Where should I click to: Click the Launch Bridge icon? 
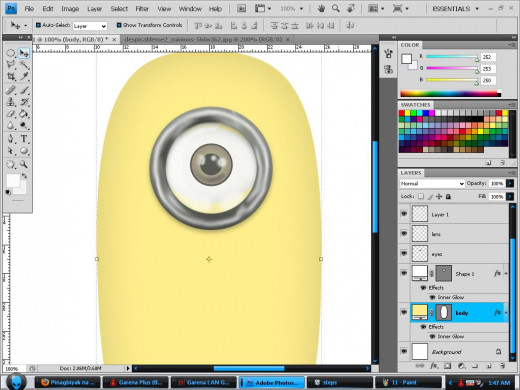coord(241,9)
